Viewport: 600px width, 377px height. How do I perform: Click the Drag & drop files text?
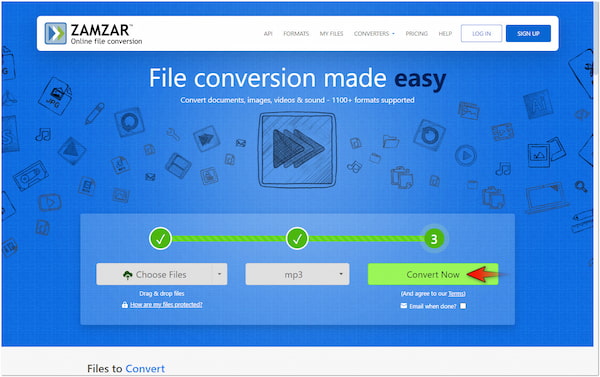coord(162,294)
